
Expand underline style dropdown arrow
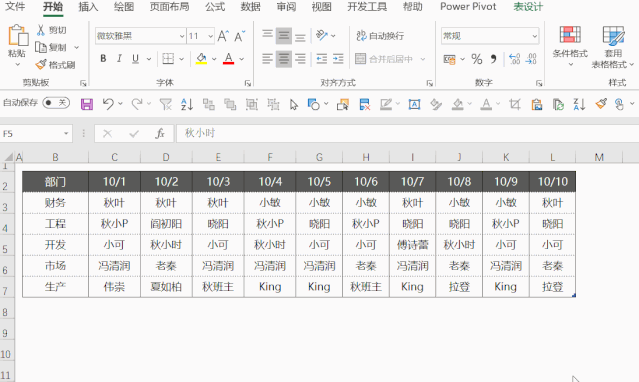pos(149,59)
